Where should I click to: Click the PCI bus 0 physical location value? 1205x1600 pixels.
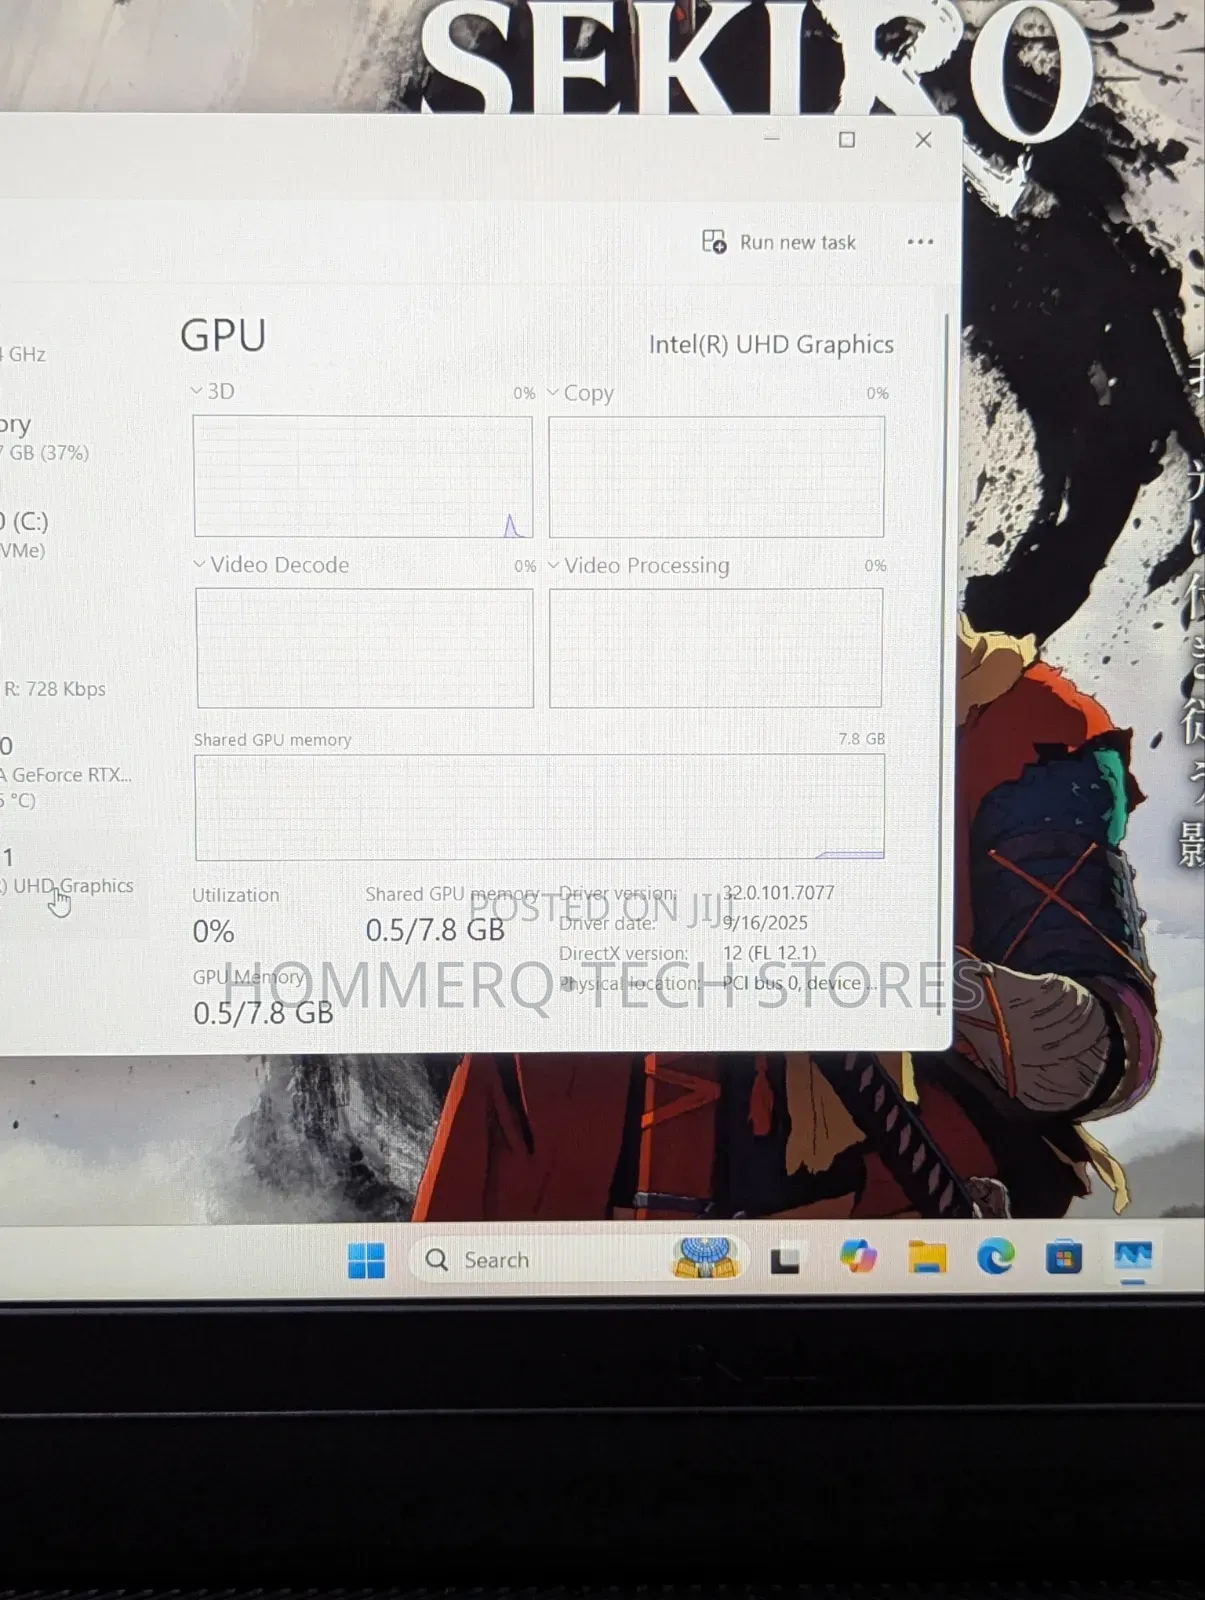[800, 983]
